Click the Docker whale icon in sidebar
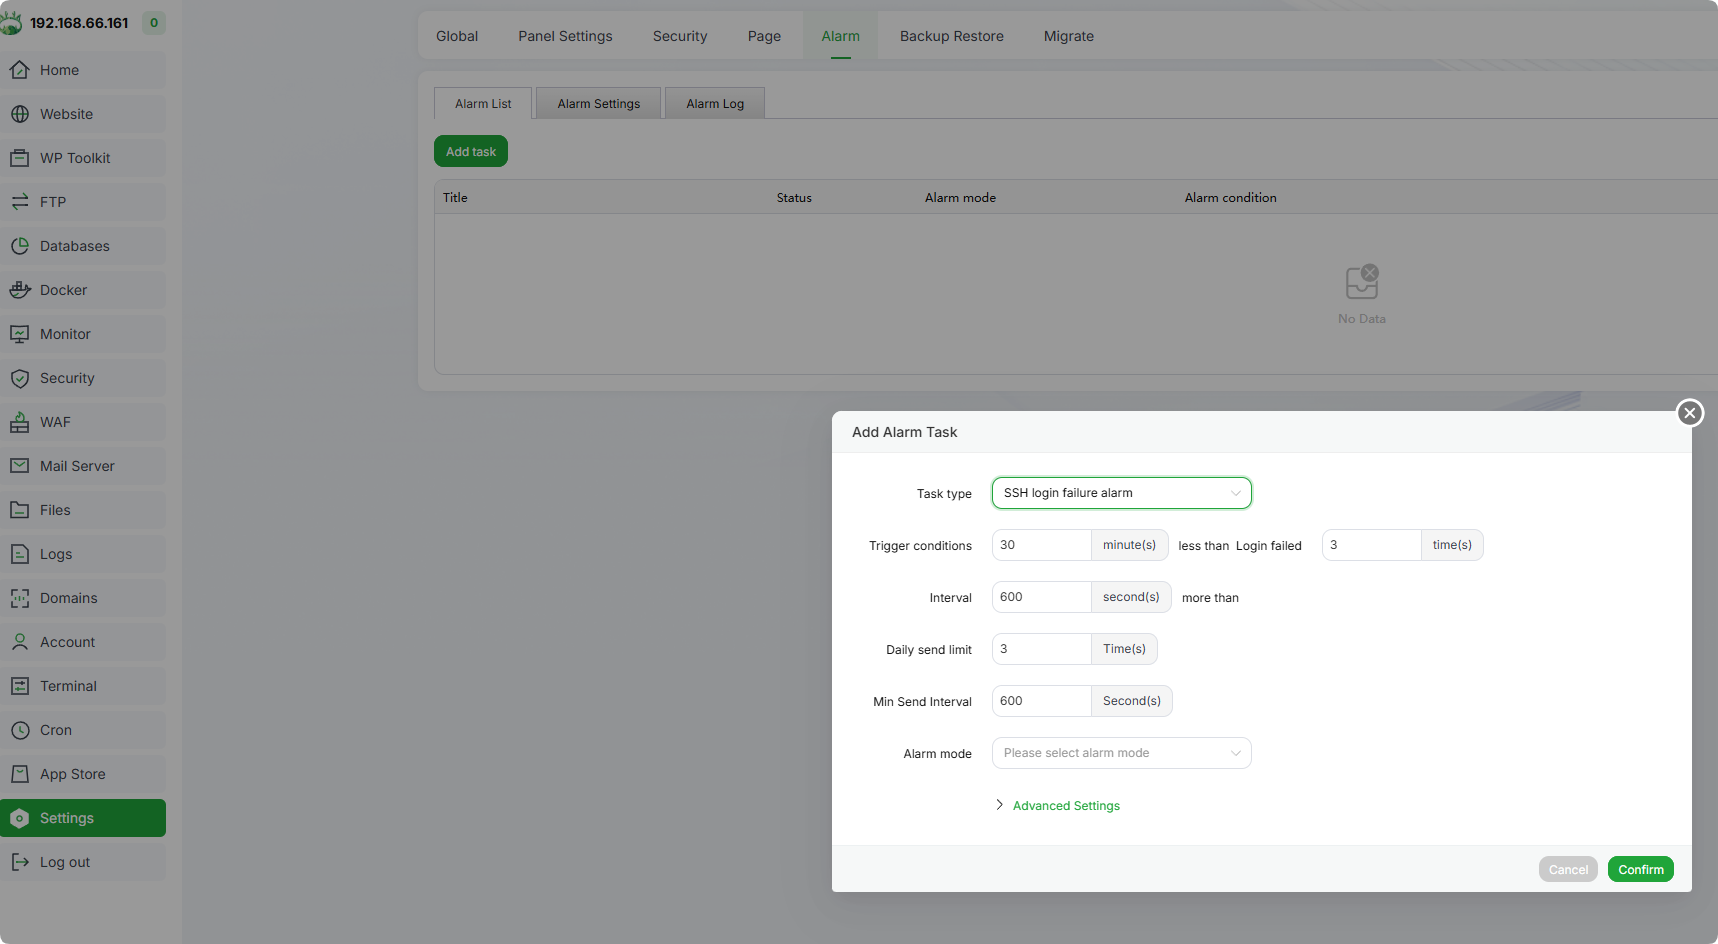The image size is (1718, 944). coord(20,290)
